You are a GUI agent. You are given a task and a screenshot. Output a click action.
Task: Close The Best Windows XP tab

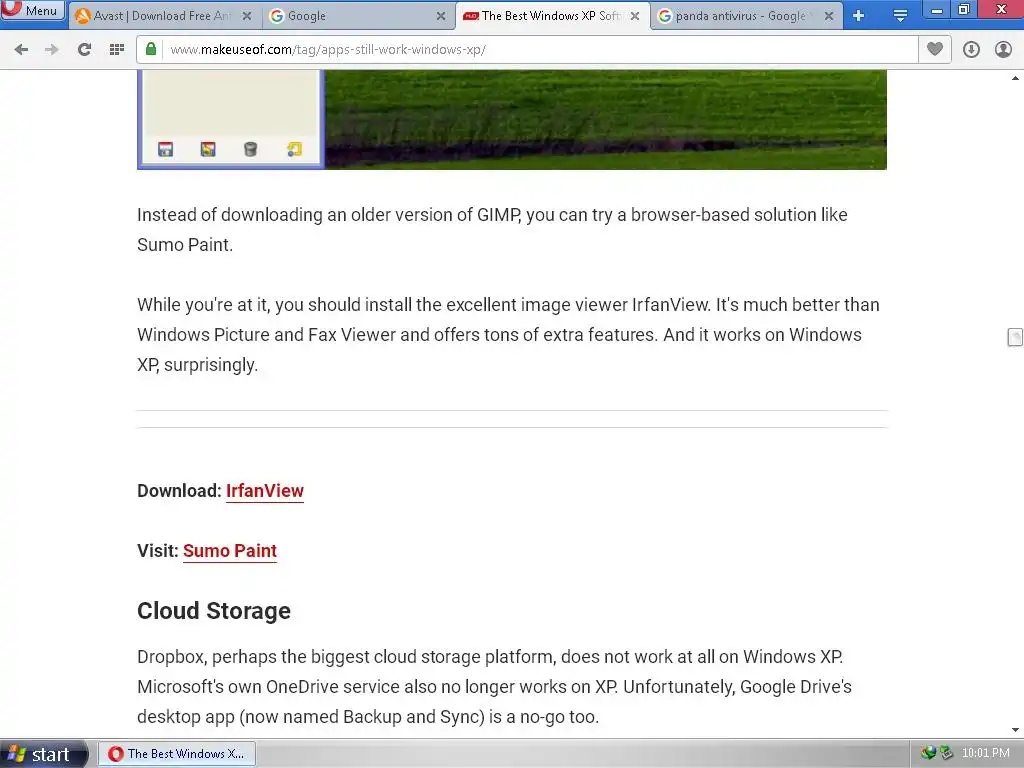pos(635,16)
